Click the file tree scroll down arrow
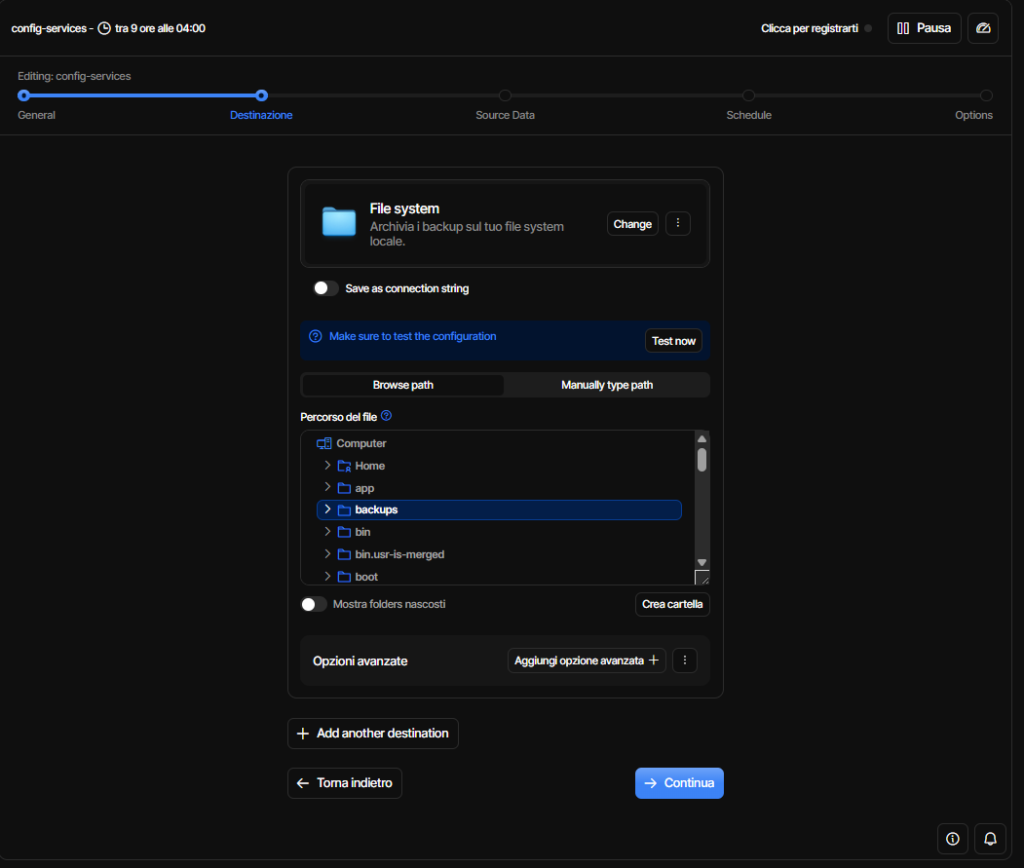 (702, 562)
